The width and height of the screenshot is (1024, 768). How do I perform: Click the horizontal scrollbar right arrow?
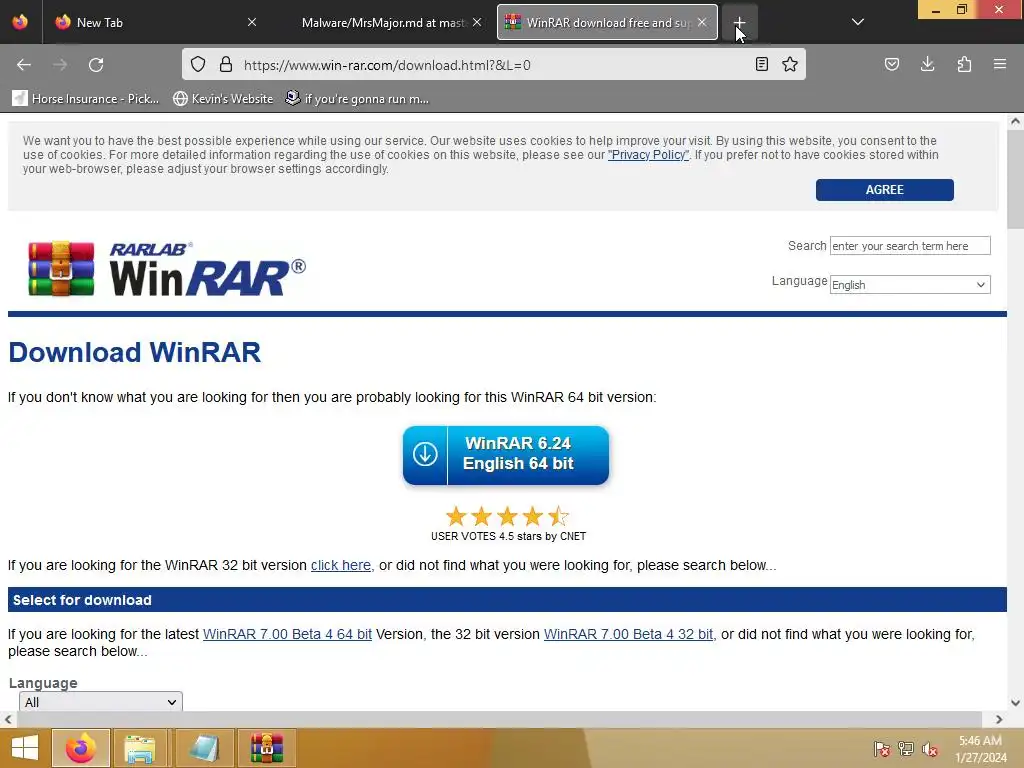tap(999, 719)
